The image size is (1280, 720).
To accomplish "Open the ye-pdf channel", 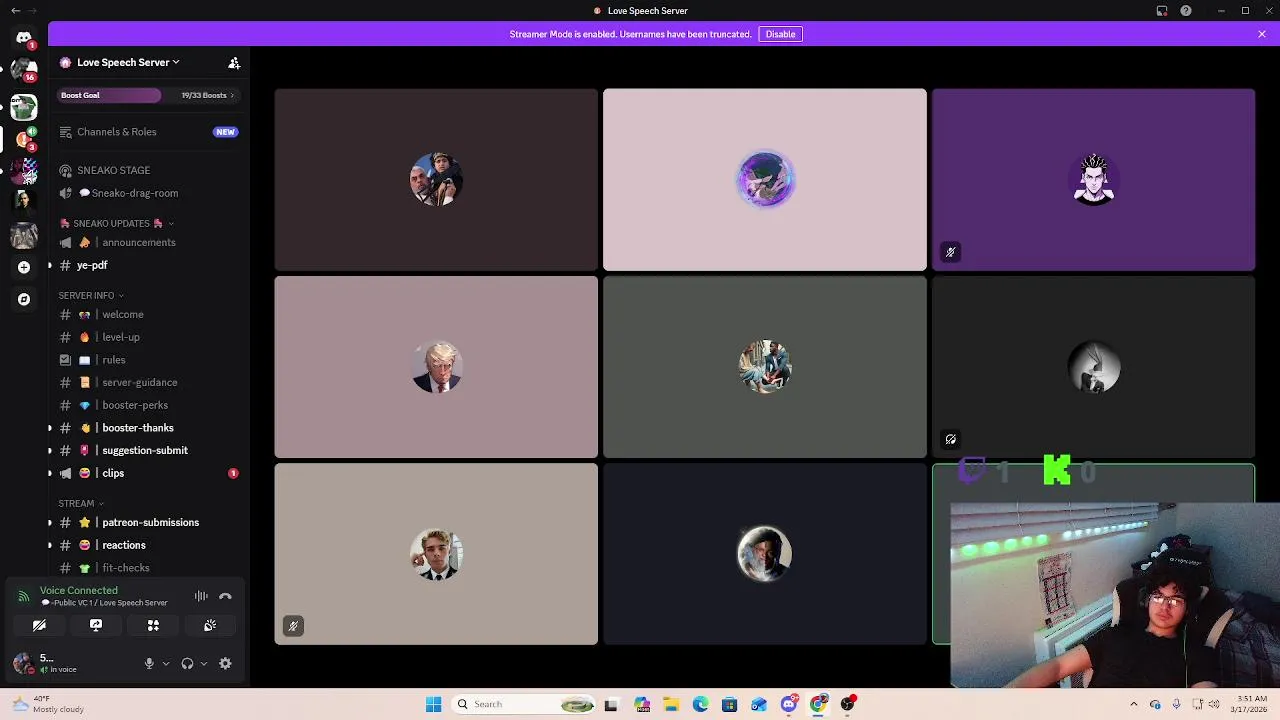I will pos(149,265).
